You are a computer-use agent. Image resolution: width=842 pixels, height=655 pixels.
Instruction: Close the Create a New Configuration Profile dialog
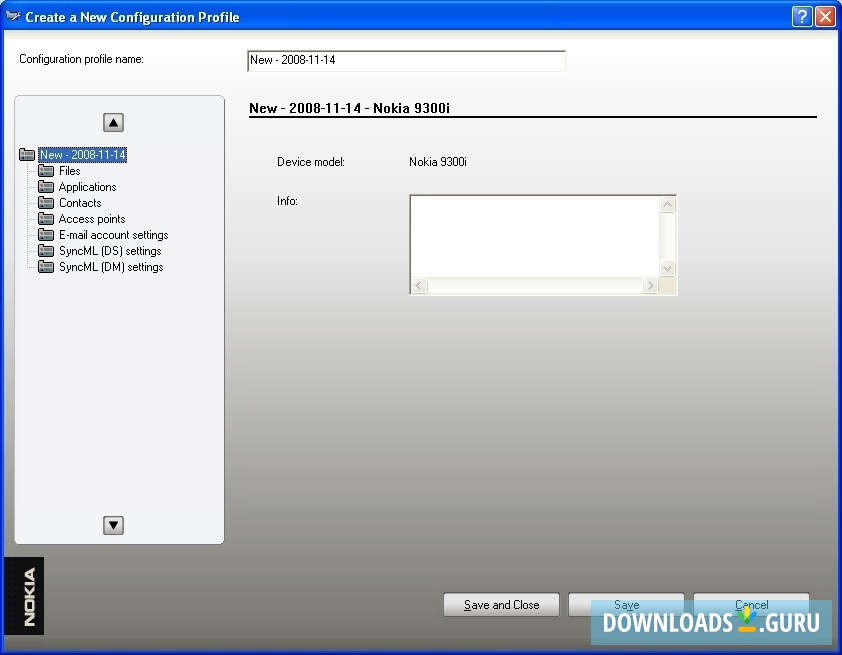coord(825,17)
